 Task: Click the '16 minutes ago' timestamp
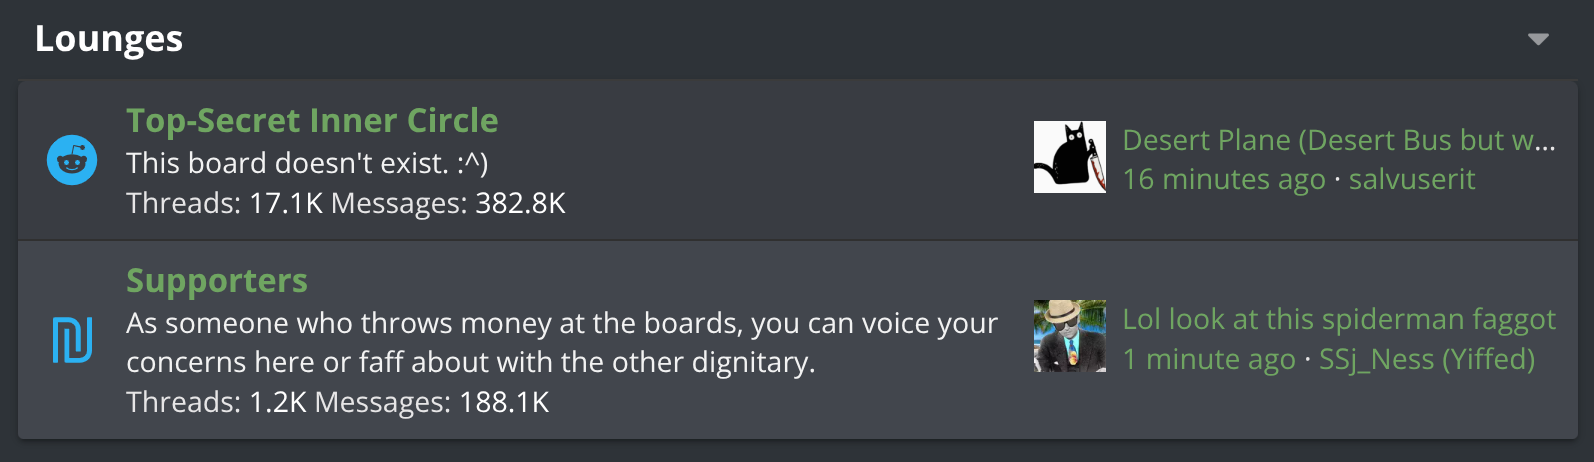pyautogui.click(x=1224, y=179)
